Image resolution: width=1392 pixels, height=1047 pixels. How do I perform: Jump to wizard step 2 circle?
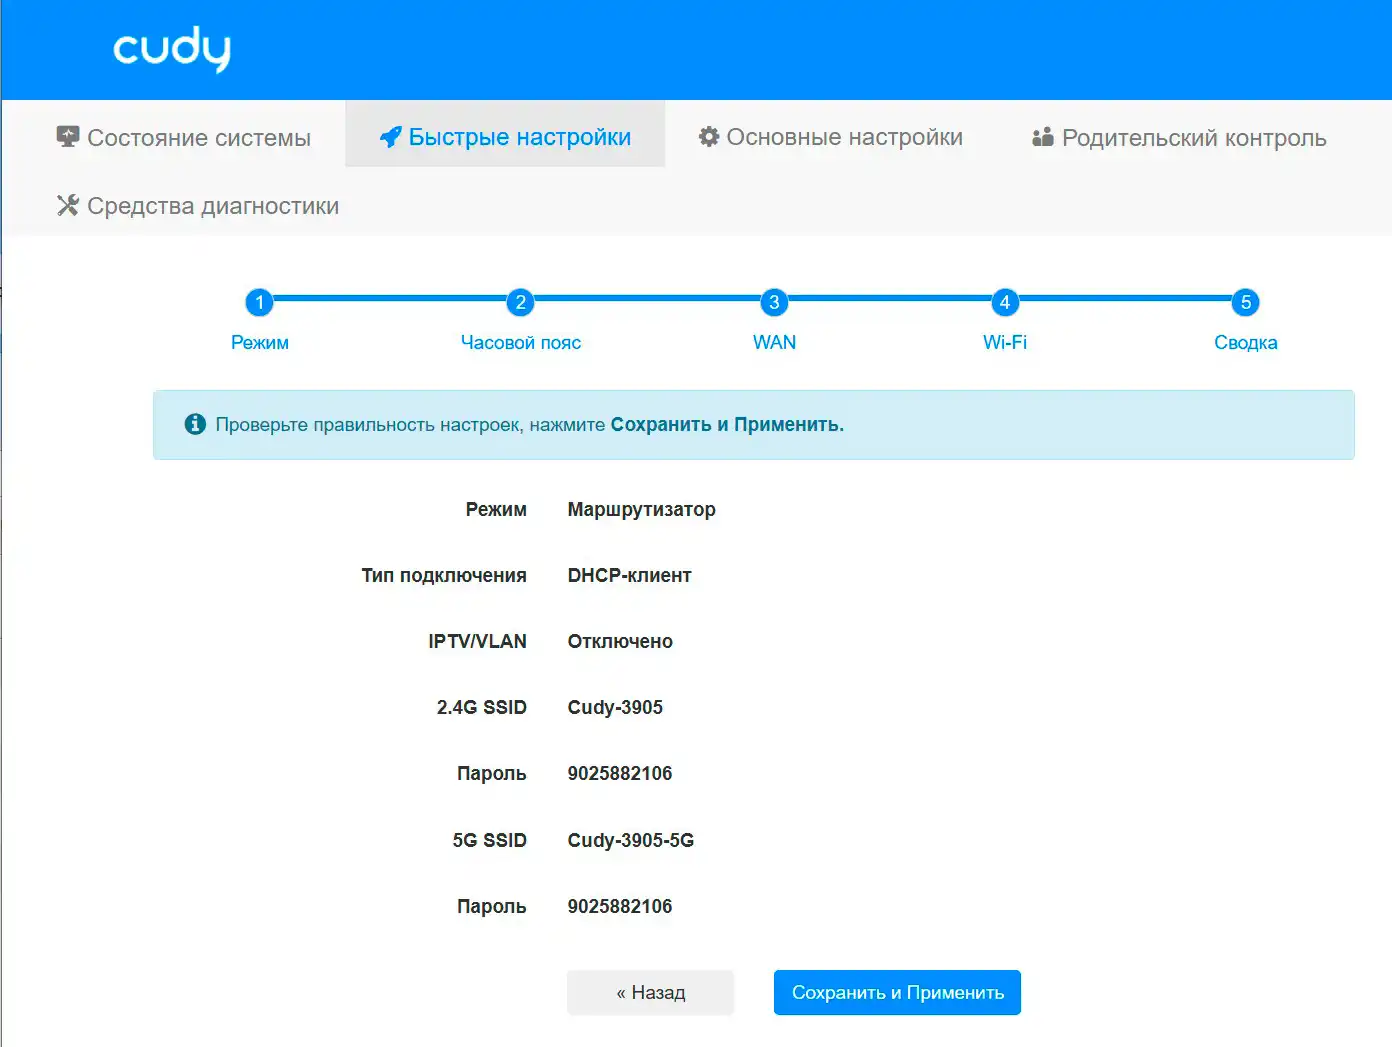[520, 302]
